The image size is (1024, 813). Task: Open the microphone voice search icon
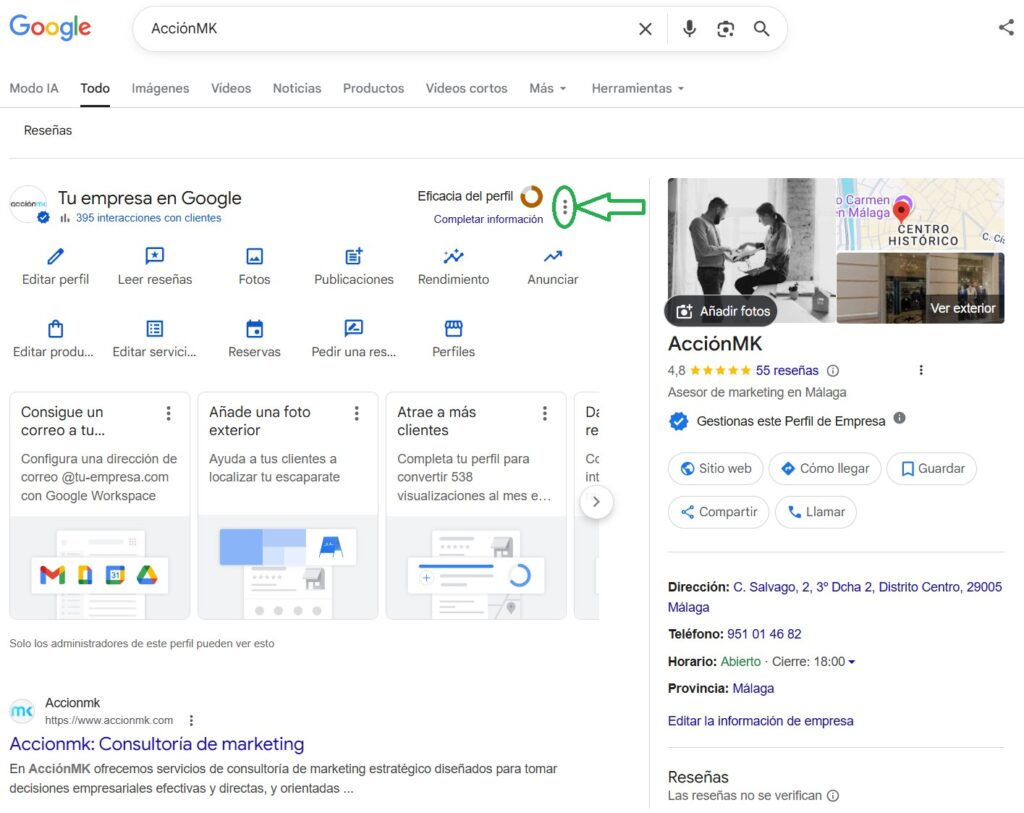[x=689, y=28]
